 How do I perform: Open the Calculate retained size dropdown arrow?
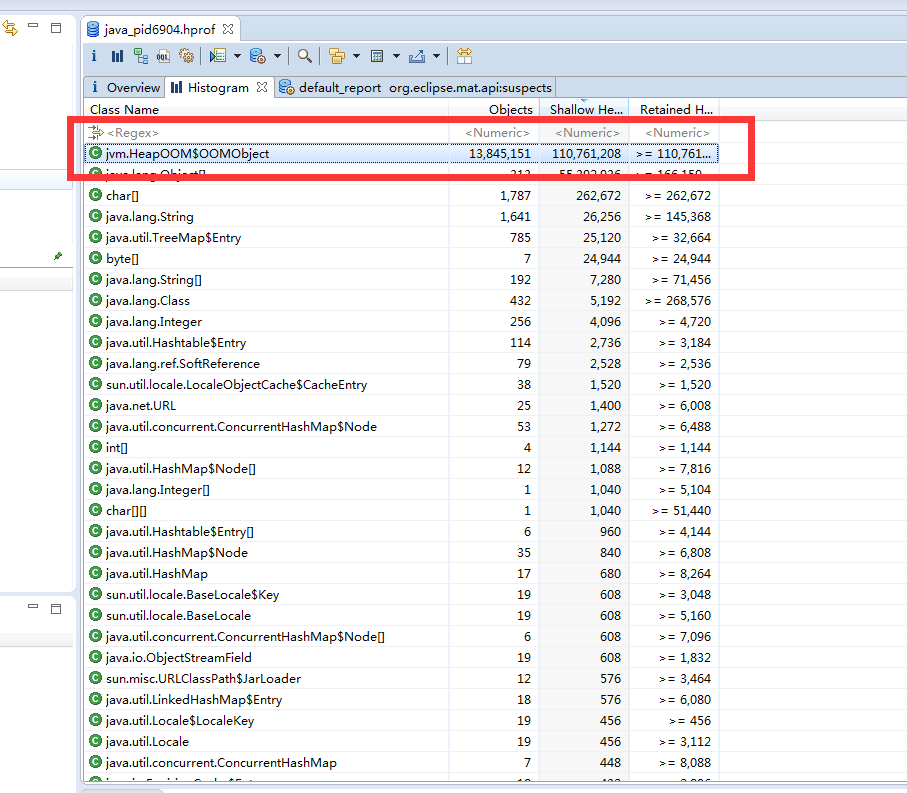coord(396,56)
